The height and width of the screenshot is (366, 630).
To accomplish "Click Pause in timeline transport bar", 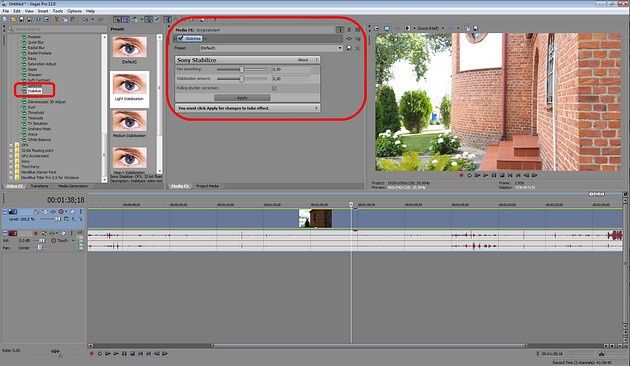I will [124, 354].
